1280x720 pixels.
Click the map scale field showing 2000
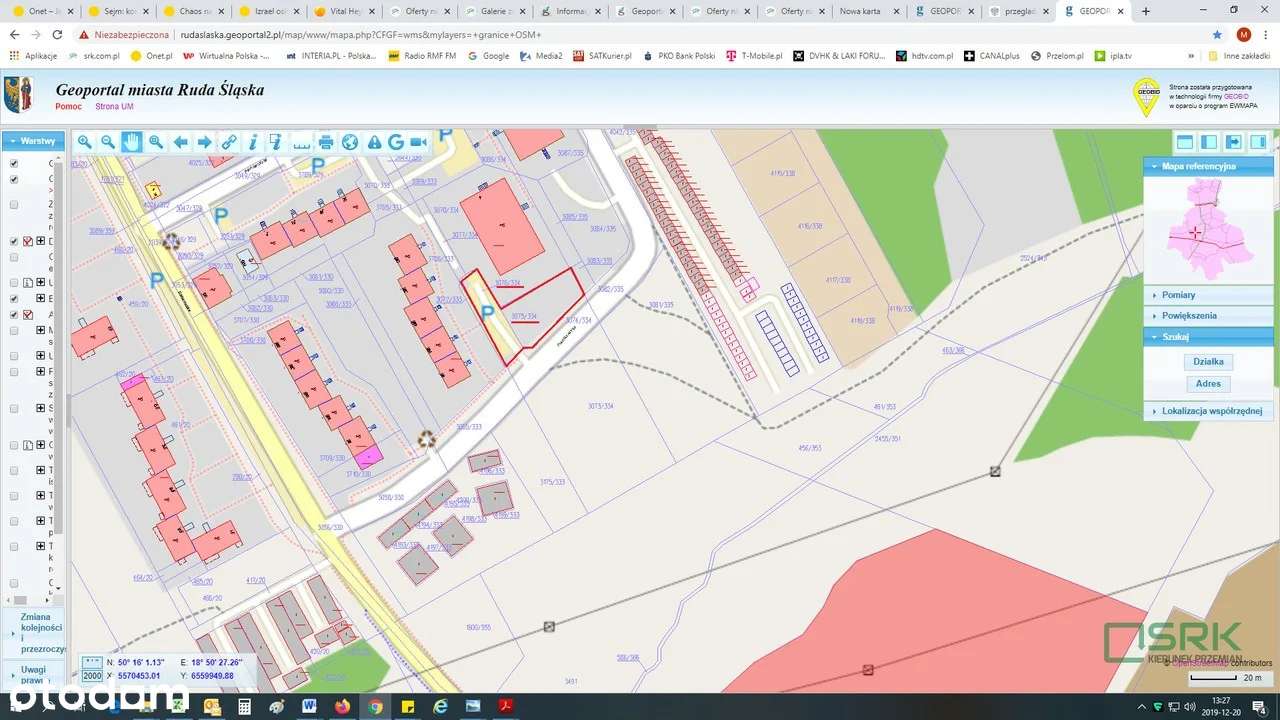point(92,676)
